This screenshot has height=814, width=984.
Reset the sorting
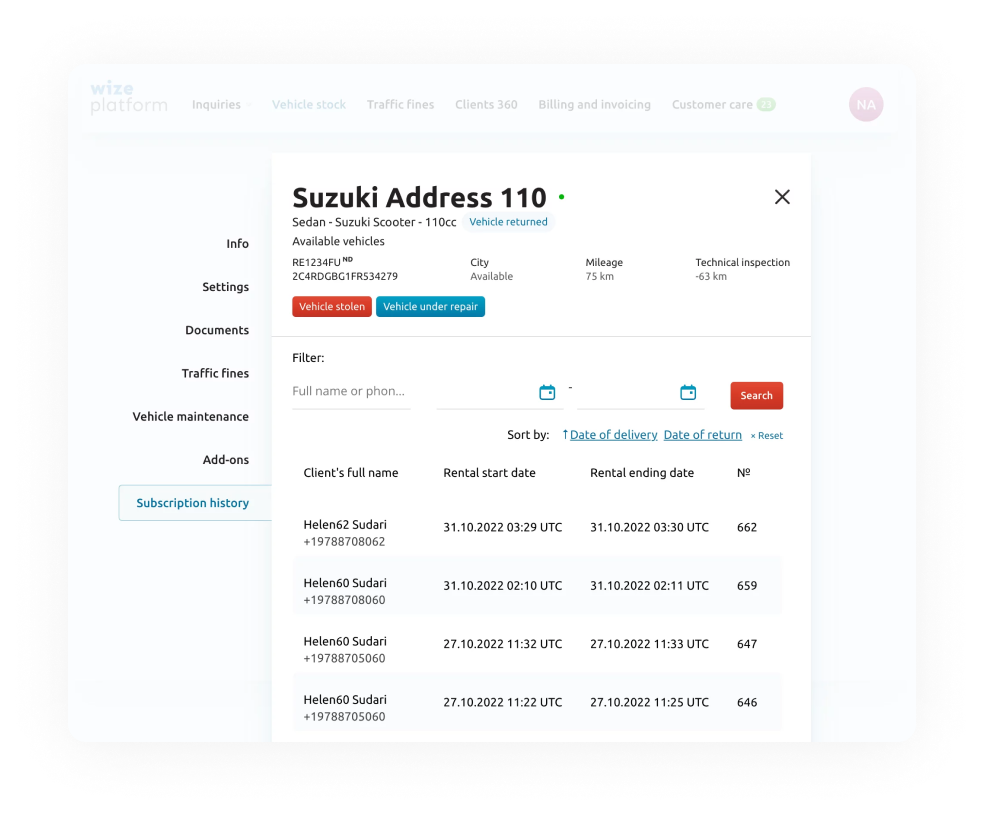tap(767, 436)
